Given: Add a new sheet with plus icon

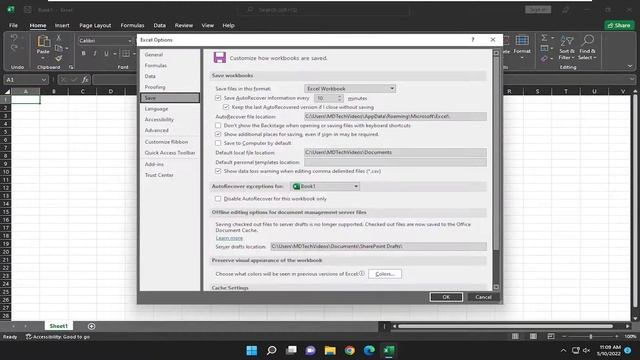Looking at the screenshot, I should coord(91,326).
